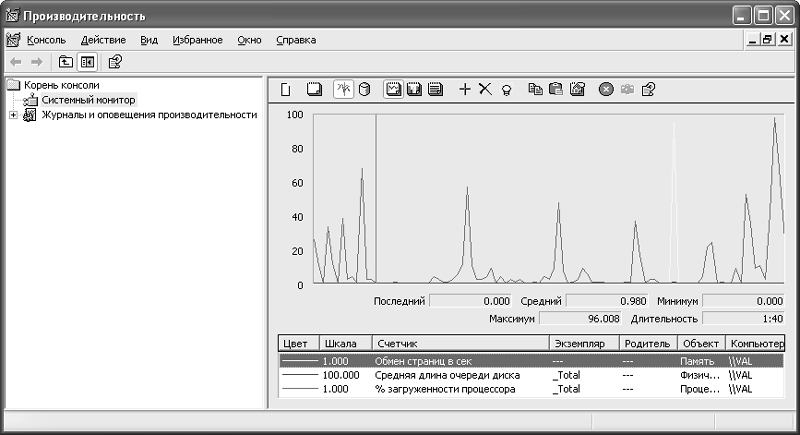The image size is (800, 435).
Task: Open the Избранное menu
Action: pyautogui.click(x=197, y=40)
